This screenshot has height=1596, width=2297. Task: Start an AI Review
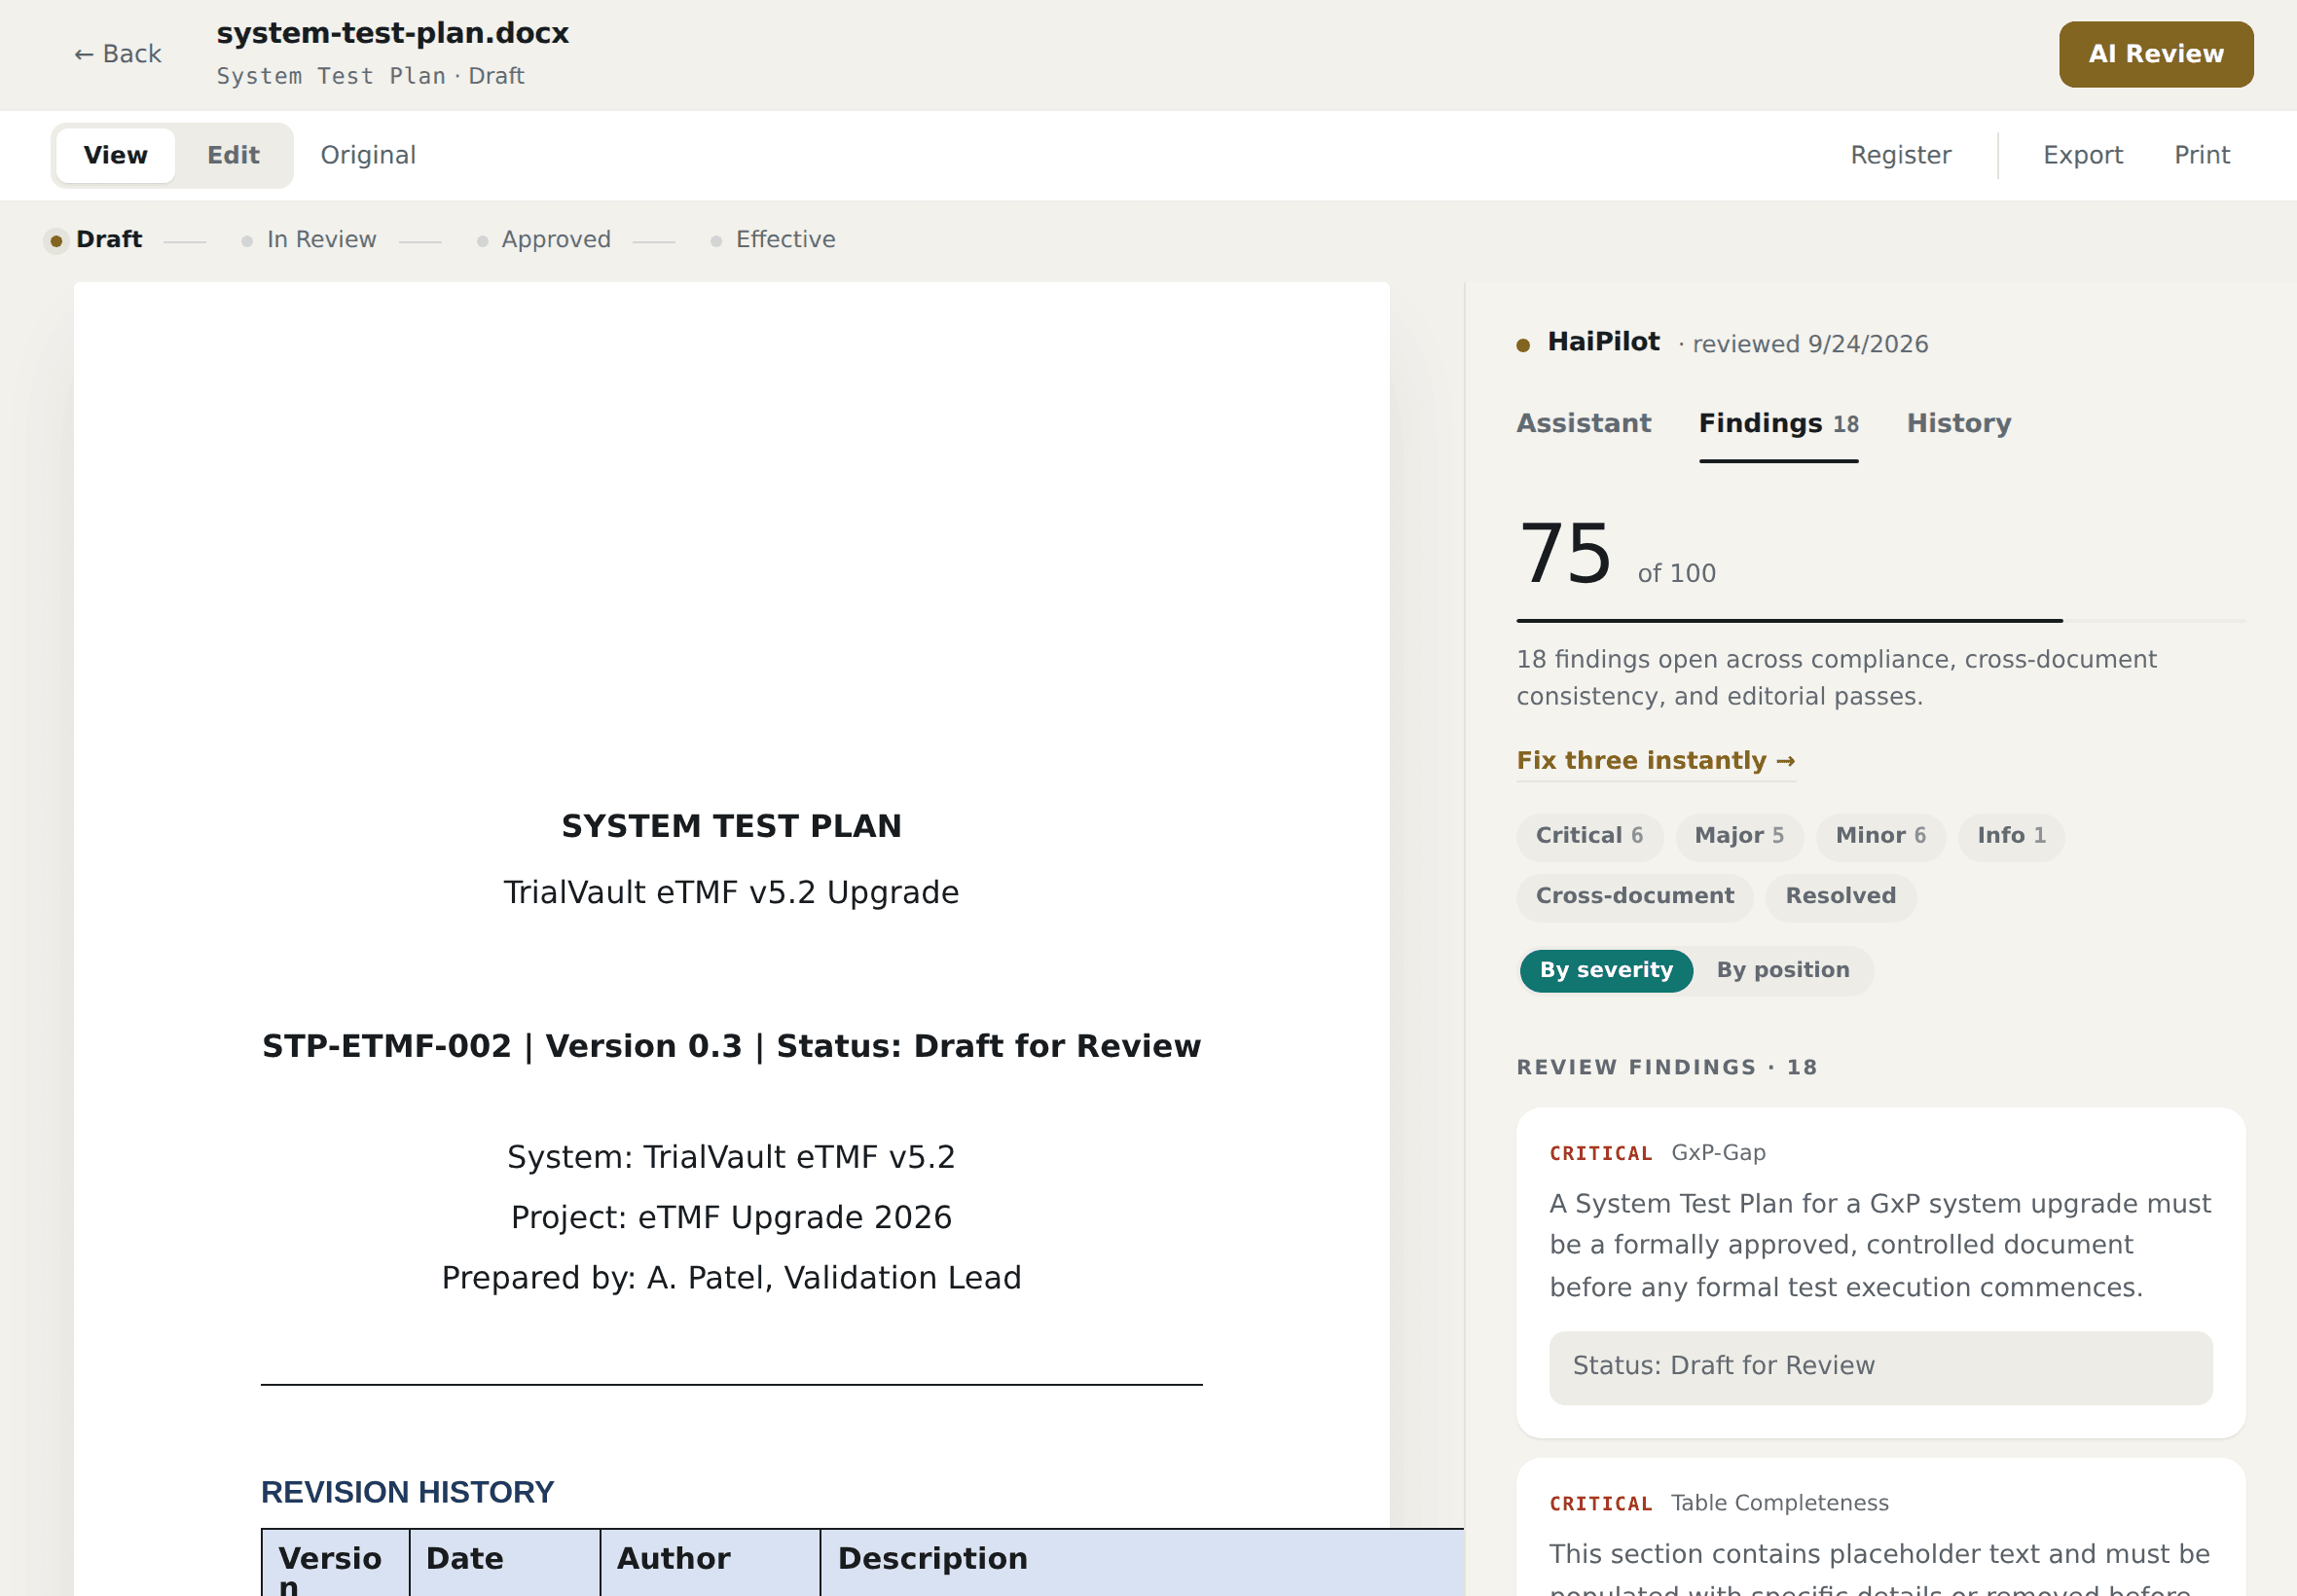click(x=2155, y=54)
